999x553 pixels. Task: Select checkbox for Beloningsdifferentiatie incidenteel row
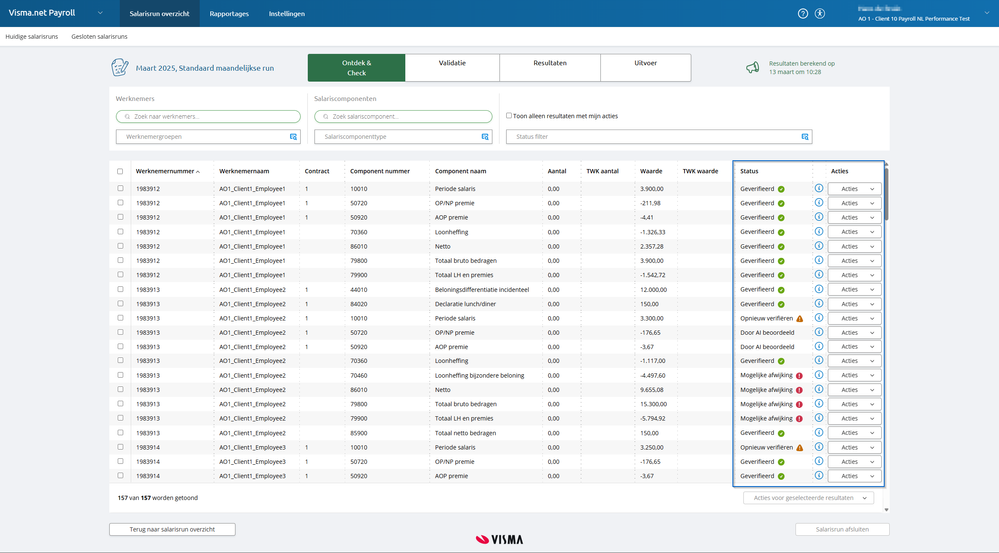coord(120,289)
